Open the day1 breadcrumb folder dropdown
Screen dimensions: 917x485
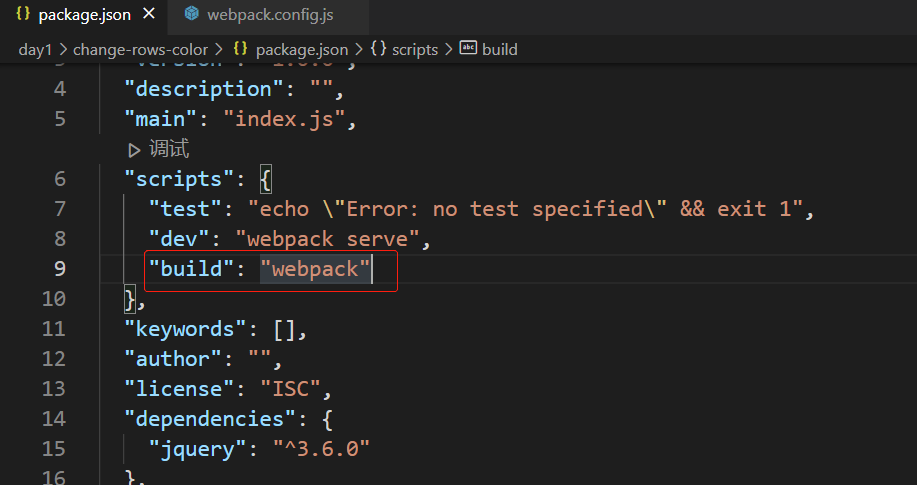35,49
